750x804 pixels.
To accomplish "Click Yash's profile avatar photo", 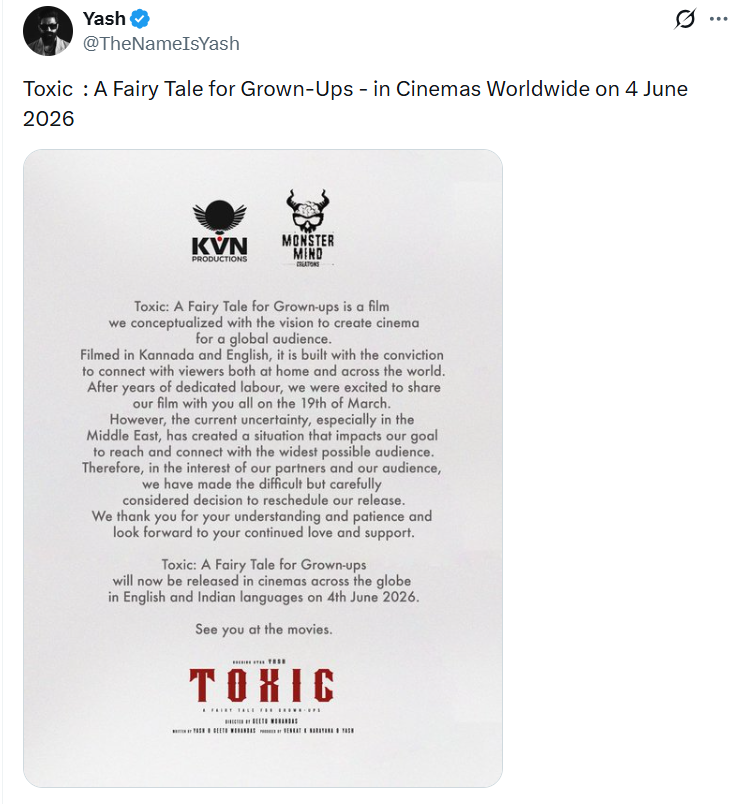I will point(47,32).
